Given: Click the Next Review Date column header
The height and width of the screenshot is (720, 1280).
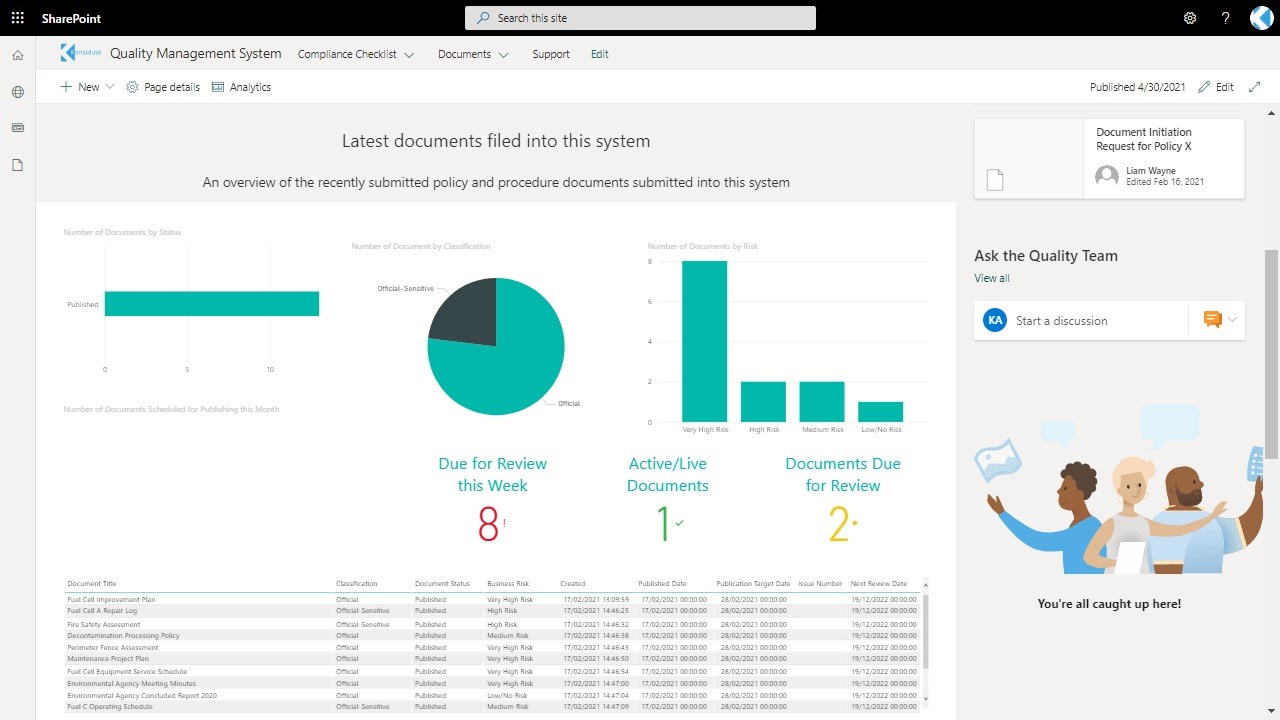Looking at the screenshot, I should pyautogui.click(x=879, y=584).
